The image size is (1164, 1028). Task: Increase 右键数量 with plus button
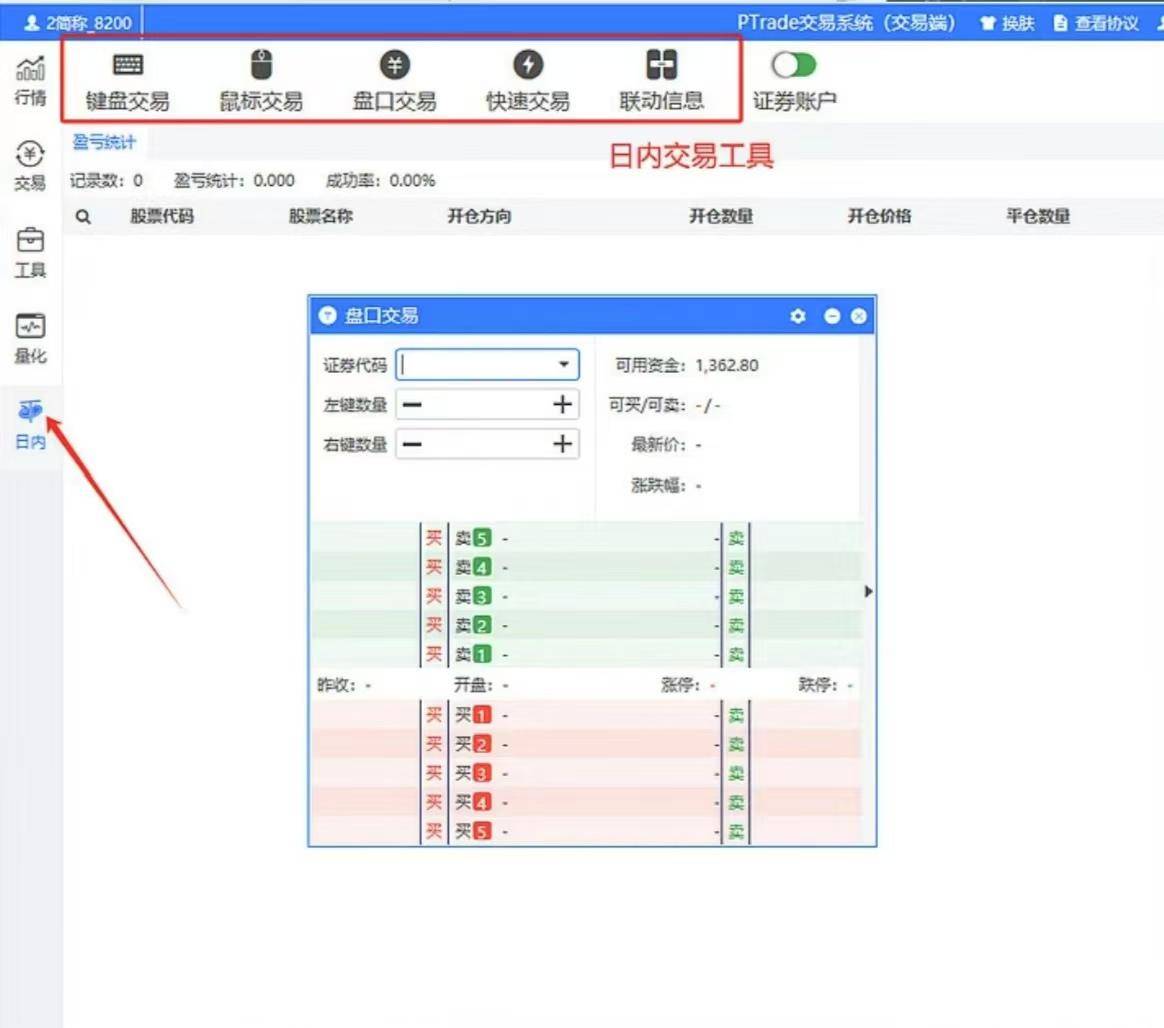(x=562, y=445)
